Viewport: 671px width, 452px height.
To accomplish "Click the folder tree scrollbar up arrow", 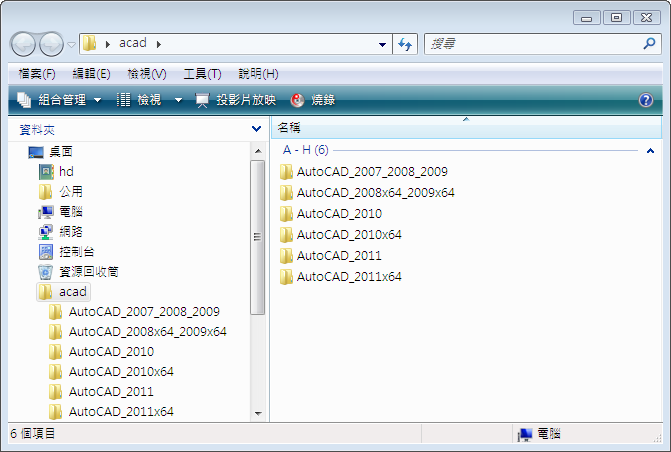I will click(x=258, y=151).
